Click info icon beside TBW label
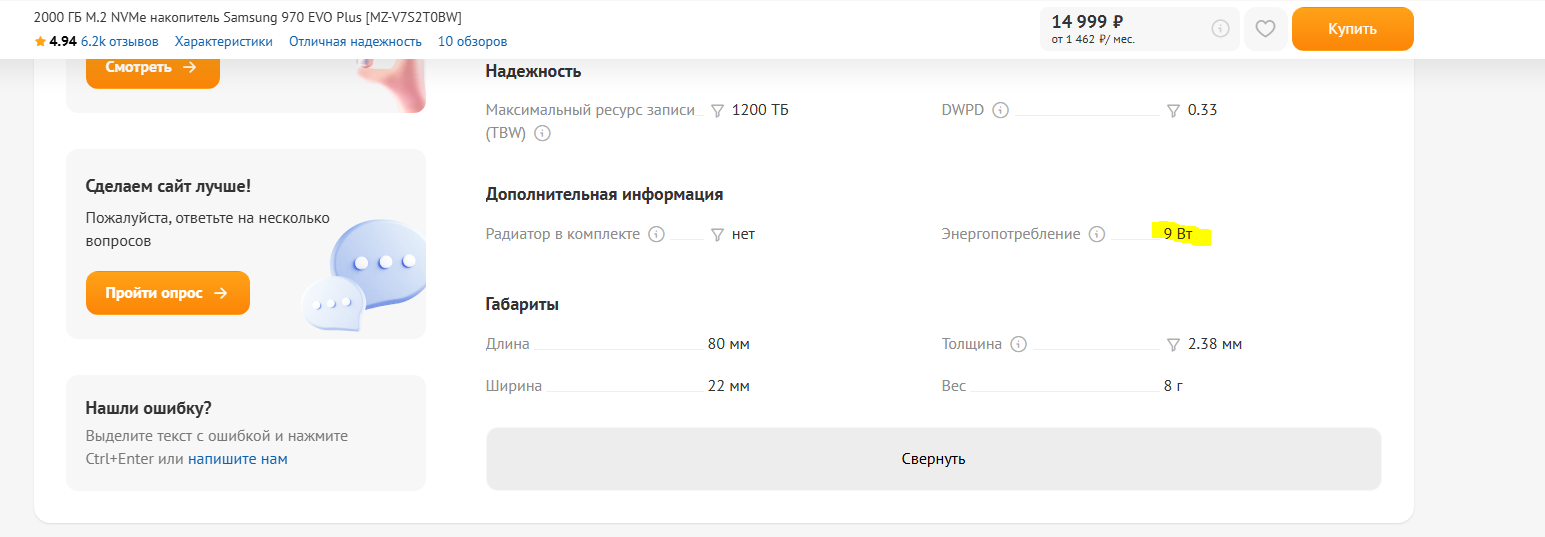The width and height of the screenshot is (1545, 537). [542, 133]
